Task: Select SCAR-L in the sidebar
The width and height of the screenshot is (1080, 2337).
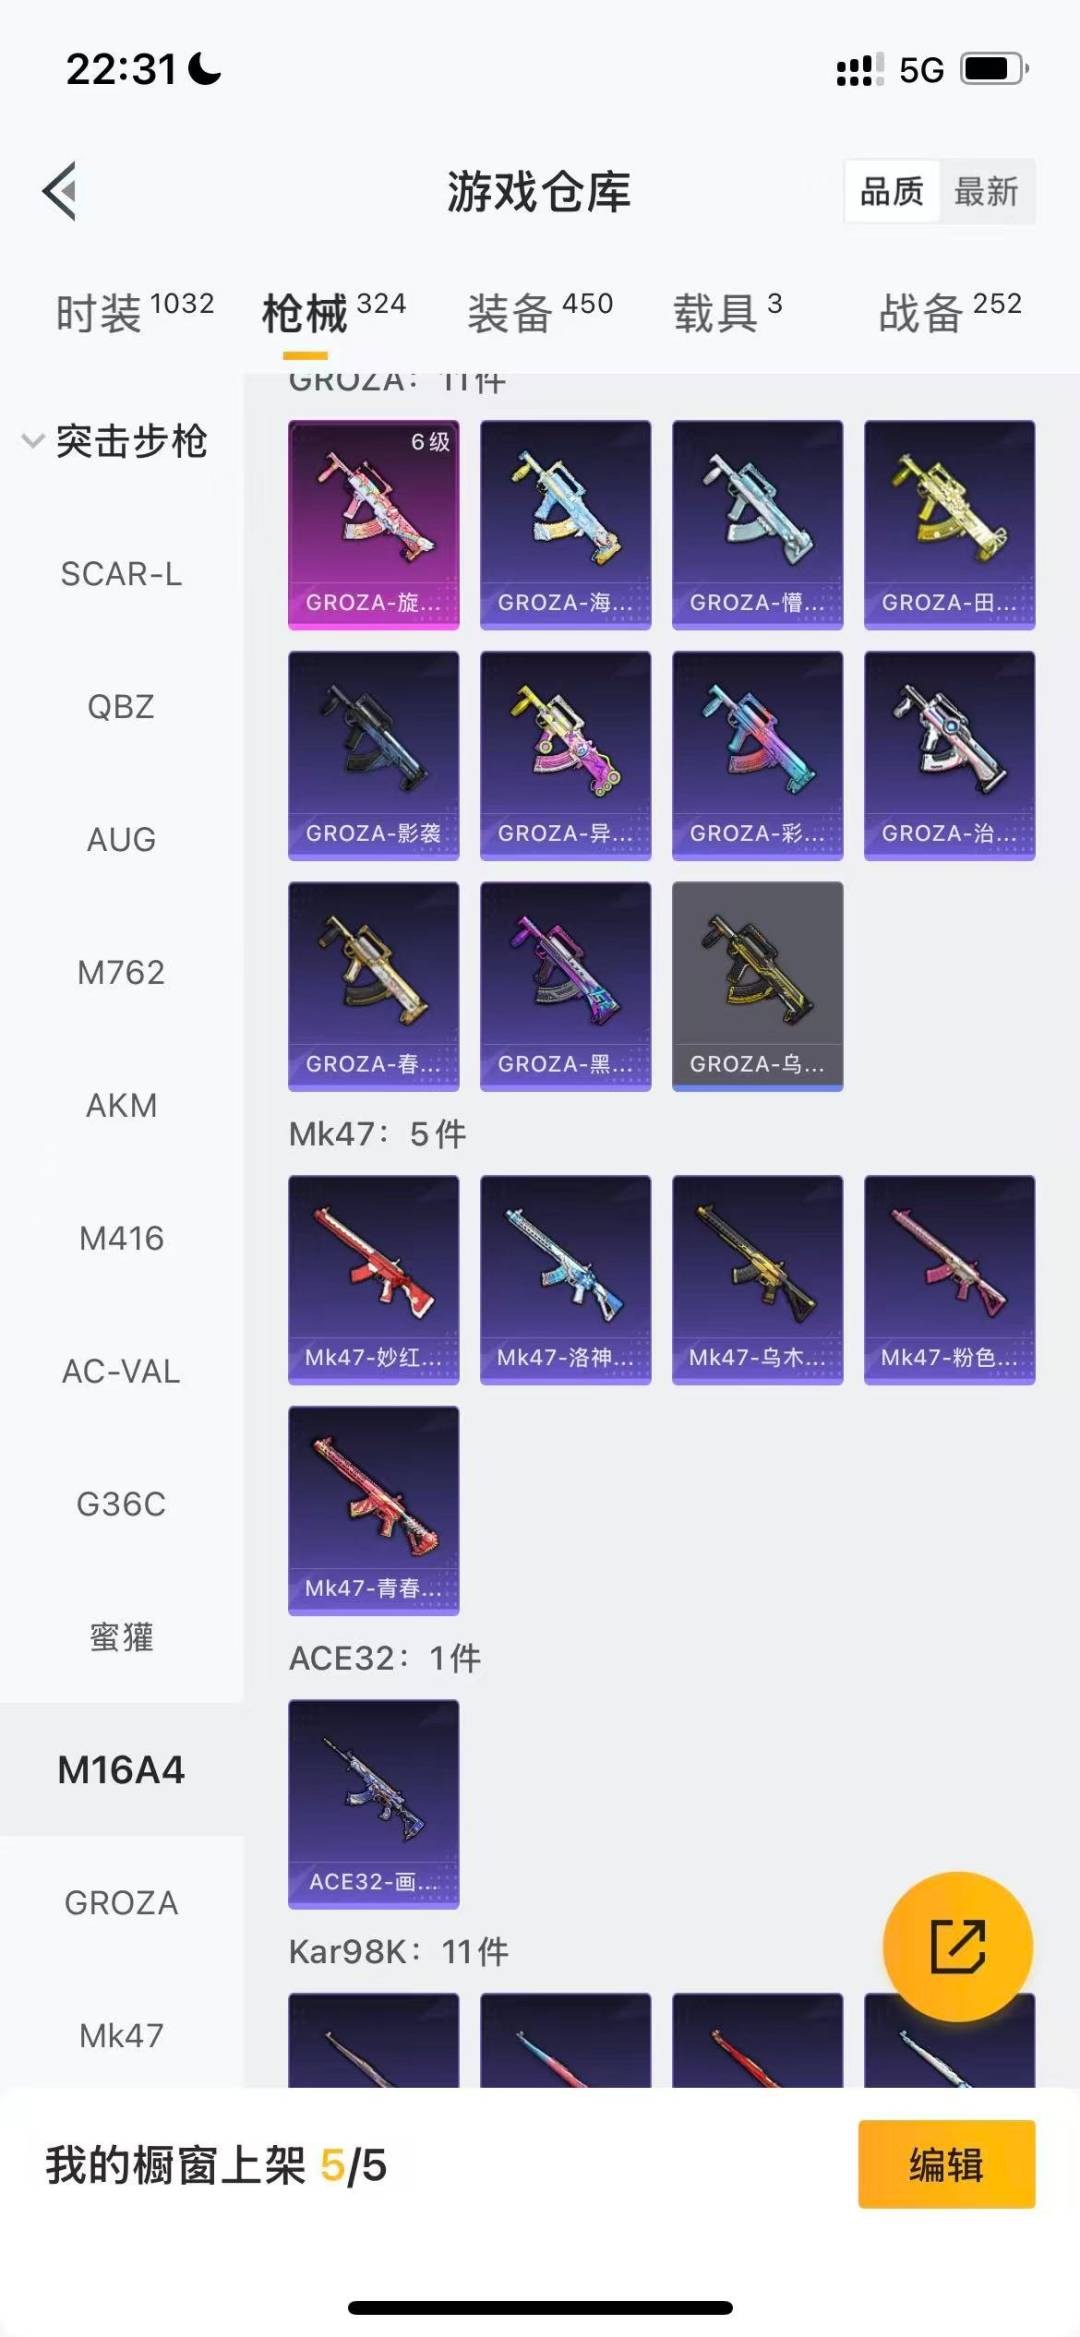Action: (121, 574)
